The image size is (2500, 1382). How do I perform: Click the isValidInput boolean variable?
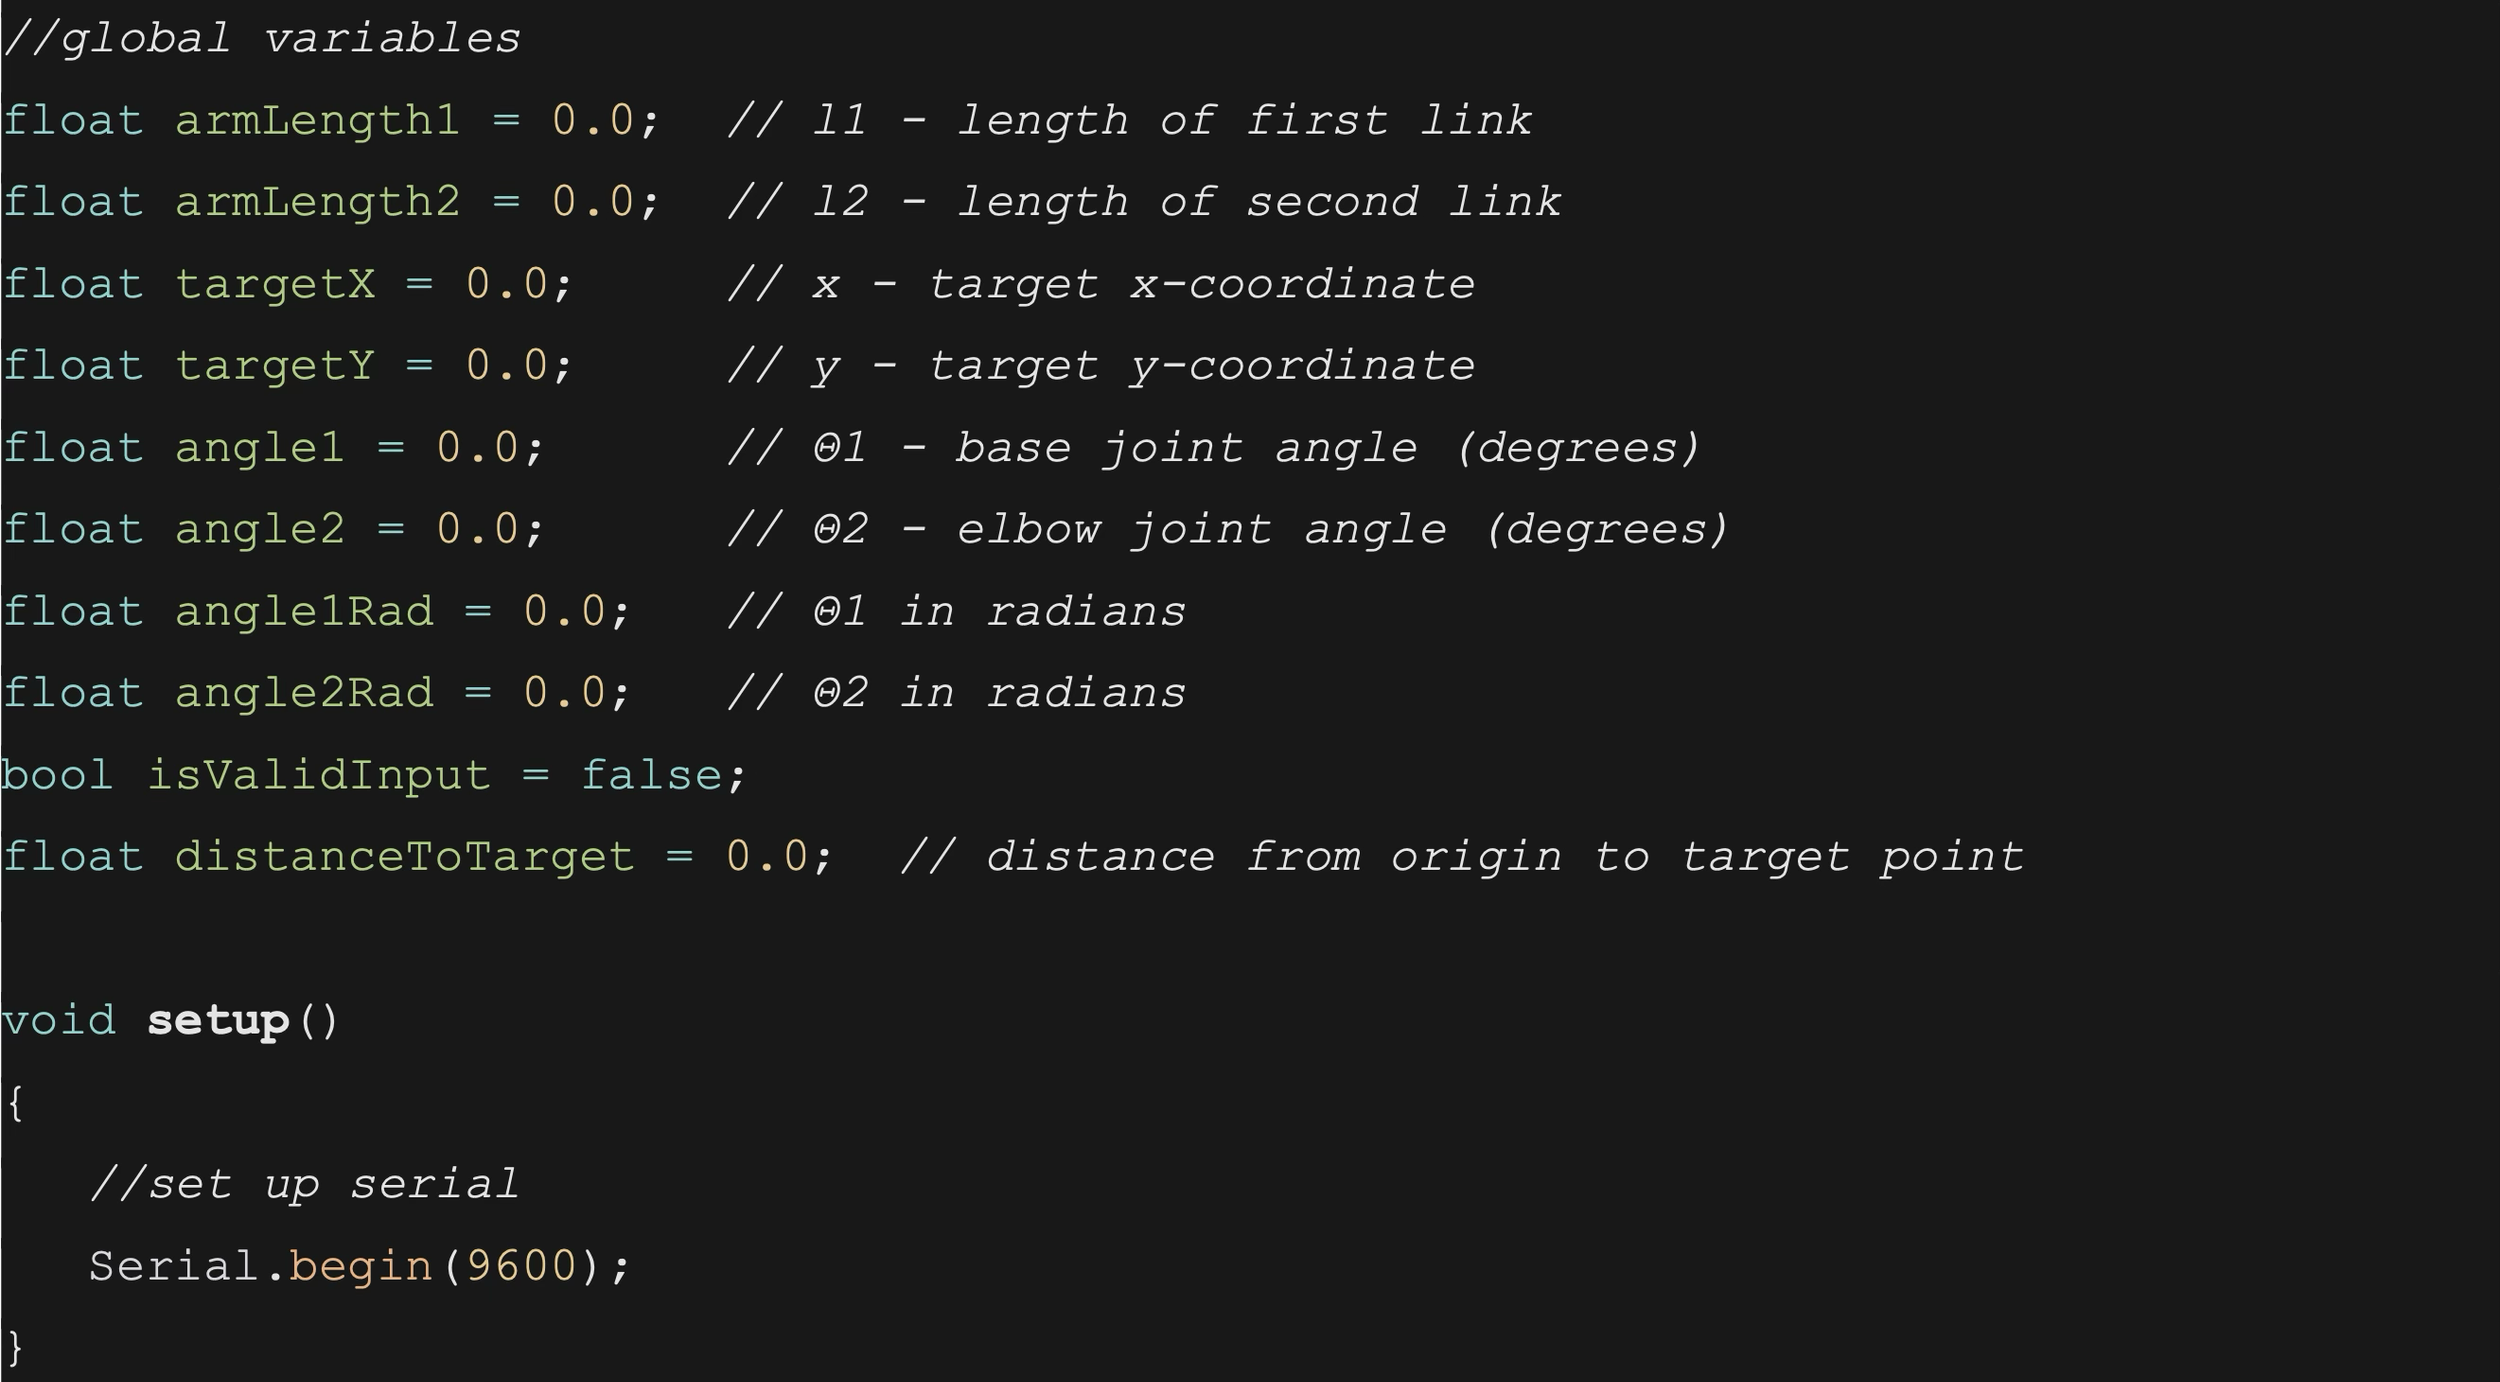coord(319,776)
